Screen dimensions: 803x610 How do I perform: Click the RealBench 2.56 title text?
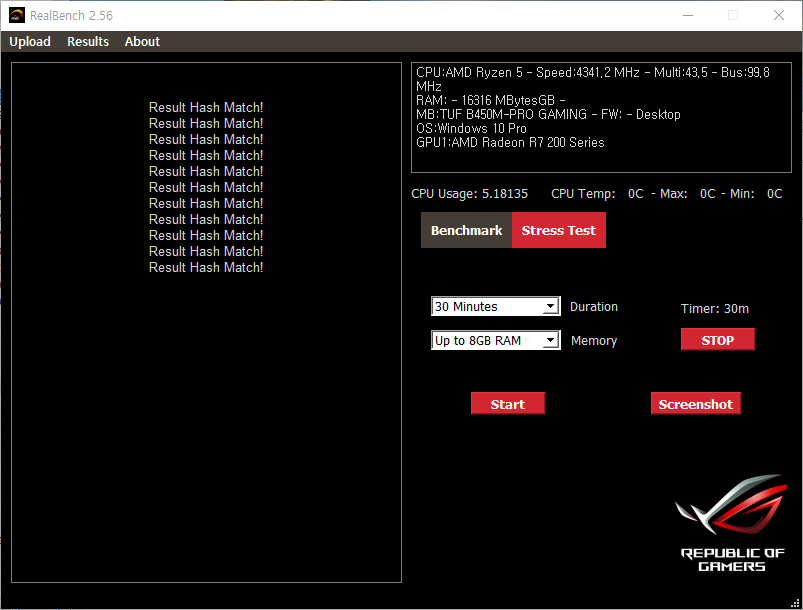71,15
